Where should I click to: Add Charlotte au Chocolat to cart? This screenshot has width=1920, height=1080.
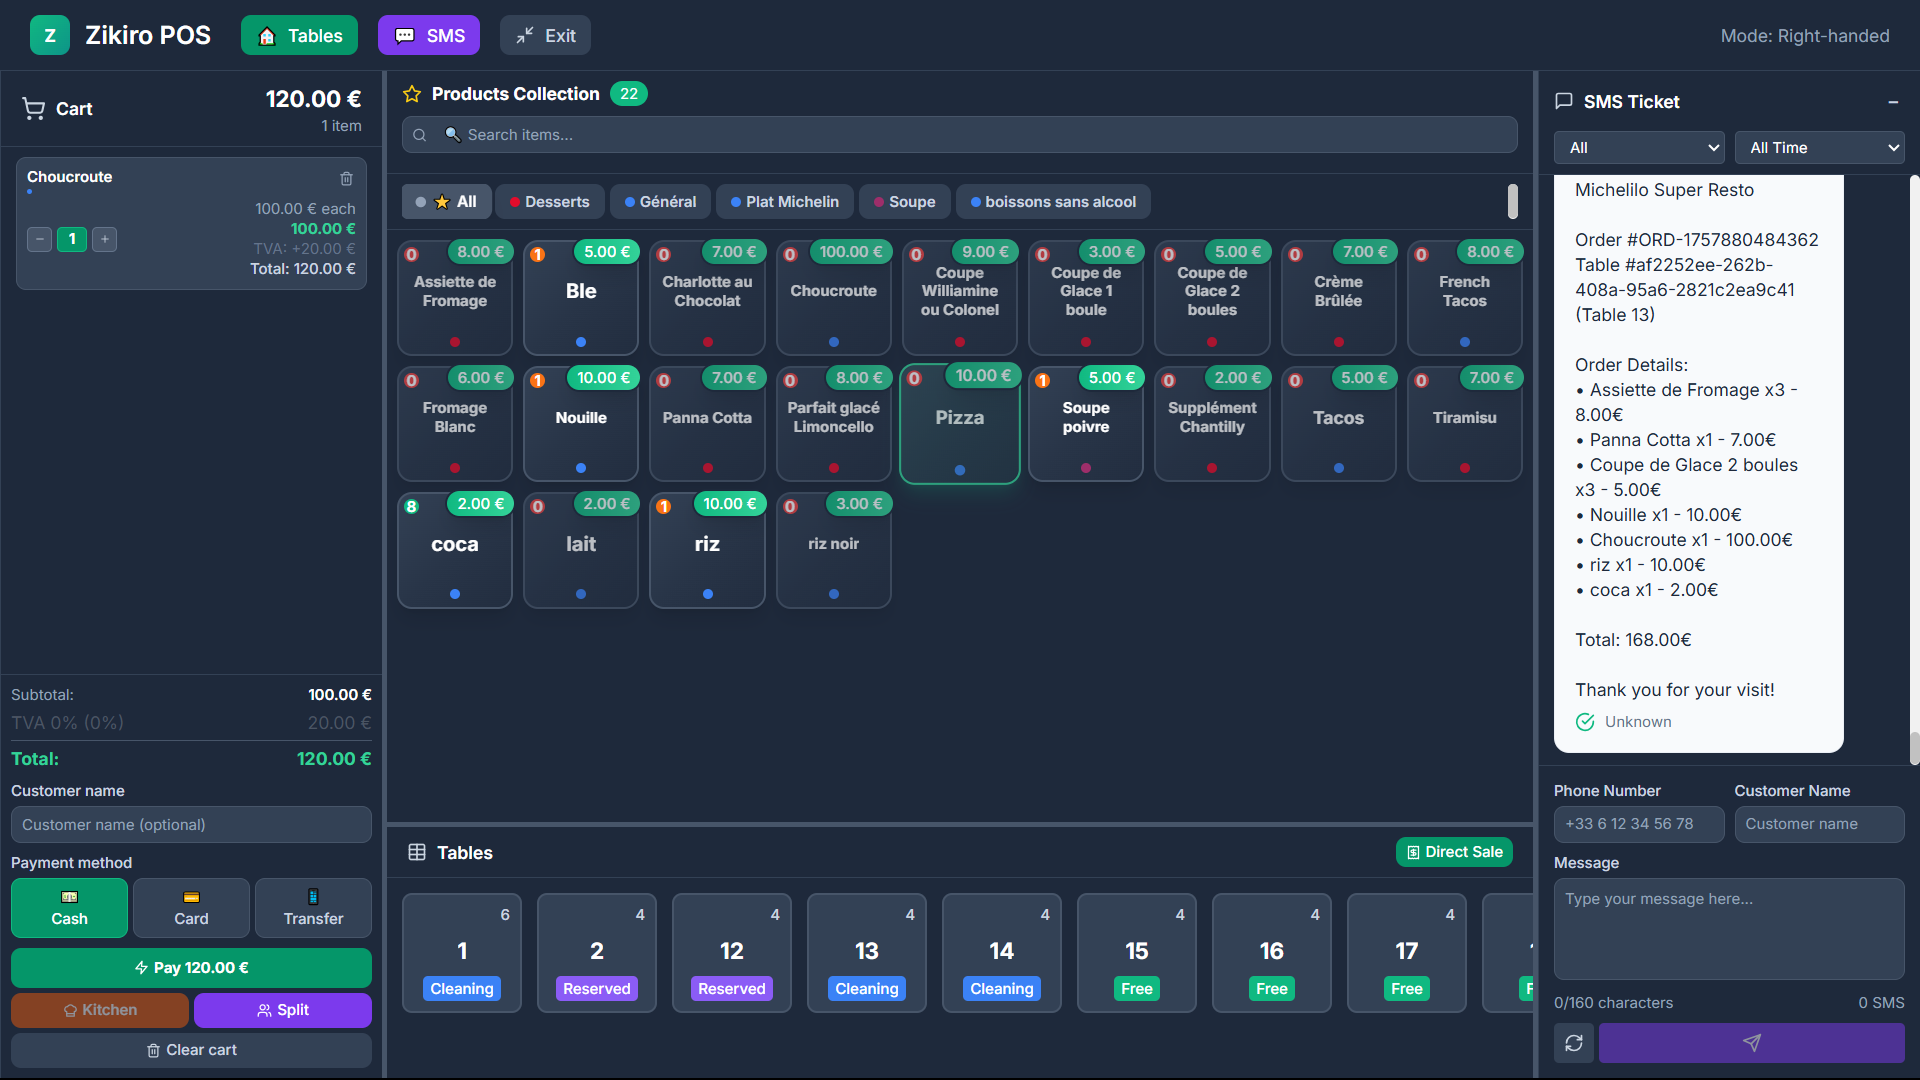707,298
